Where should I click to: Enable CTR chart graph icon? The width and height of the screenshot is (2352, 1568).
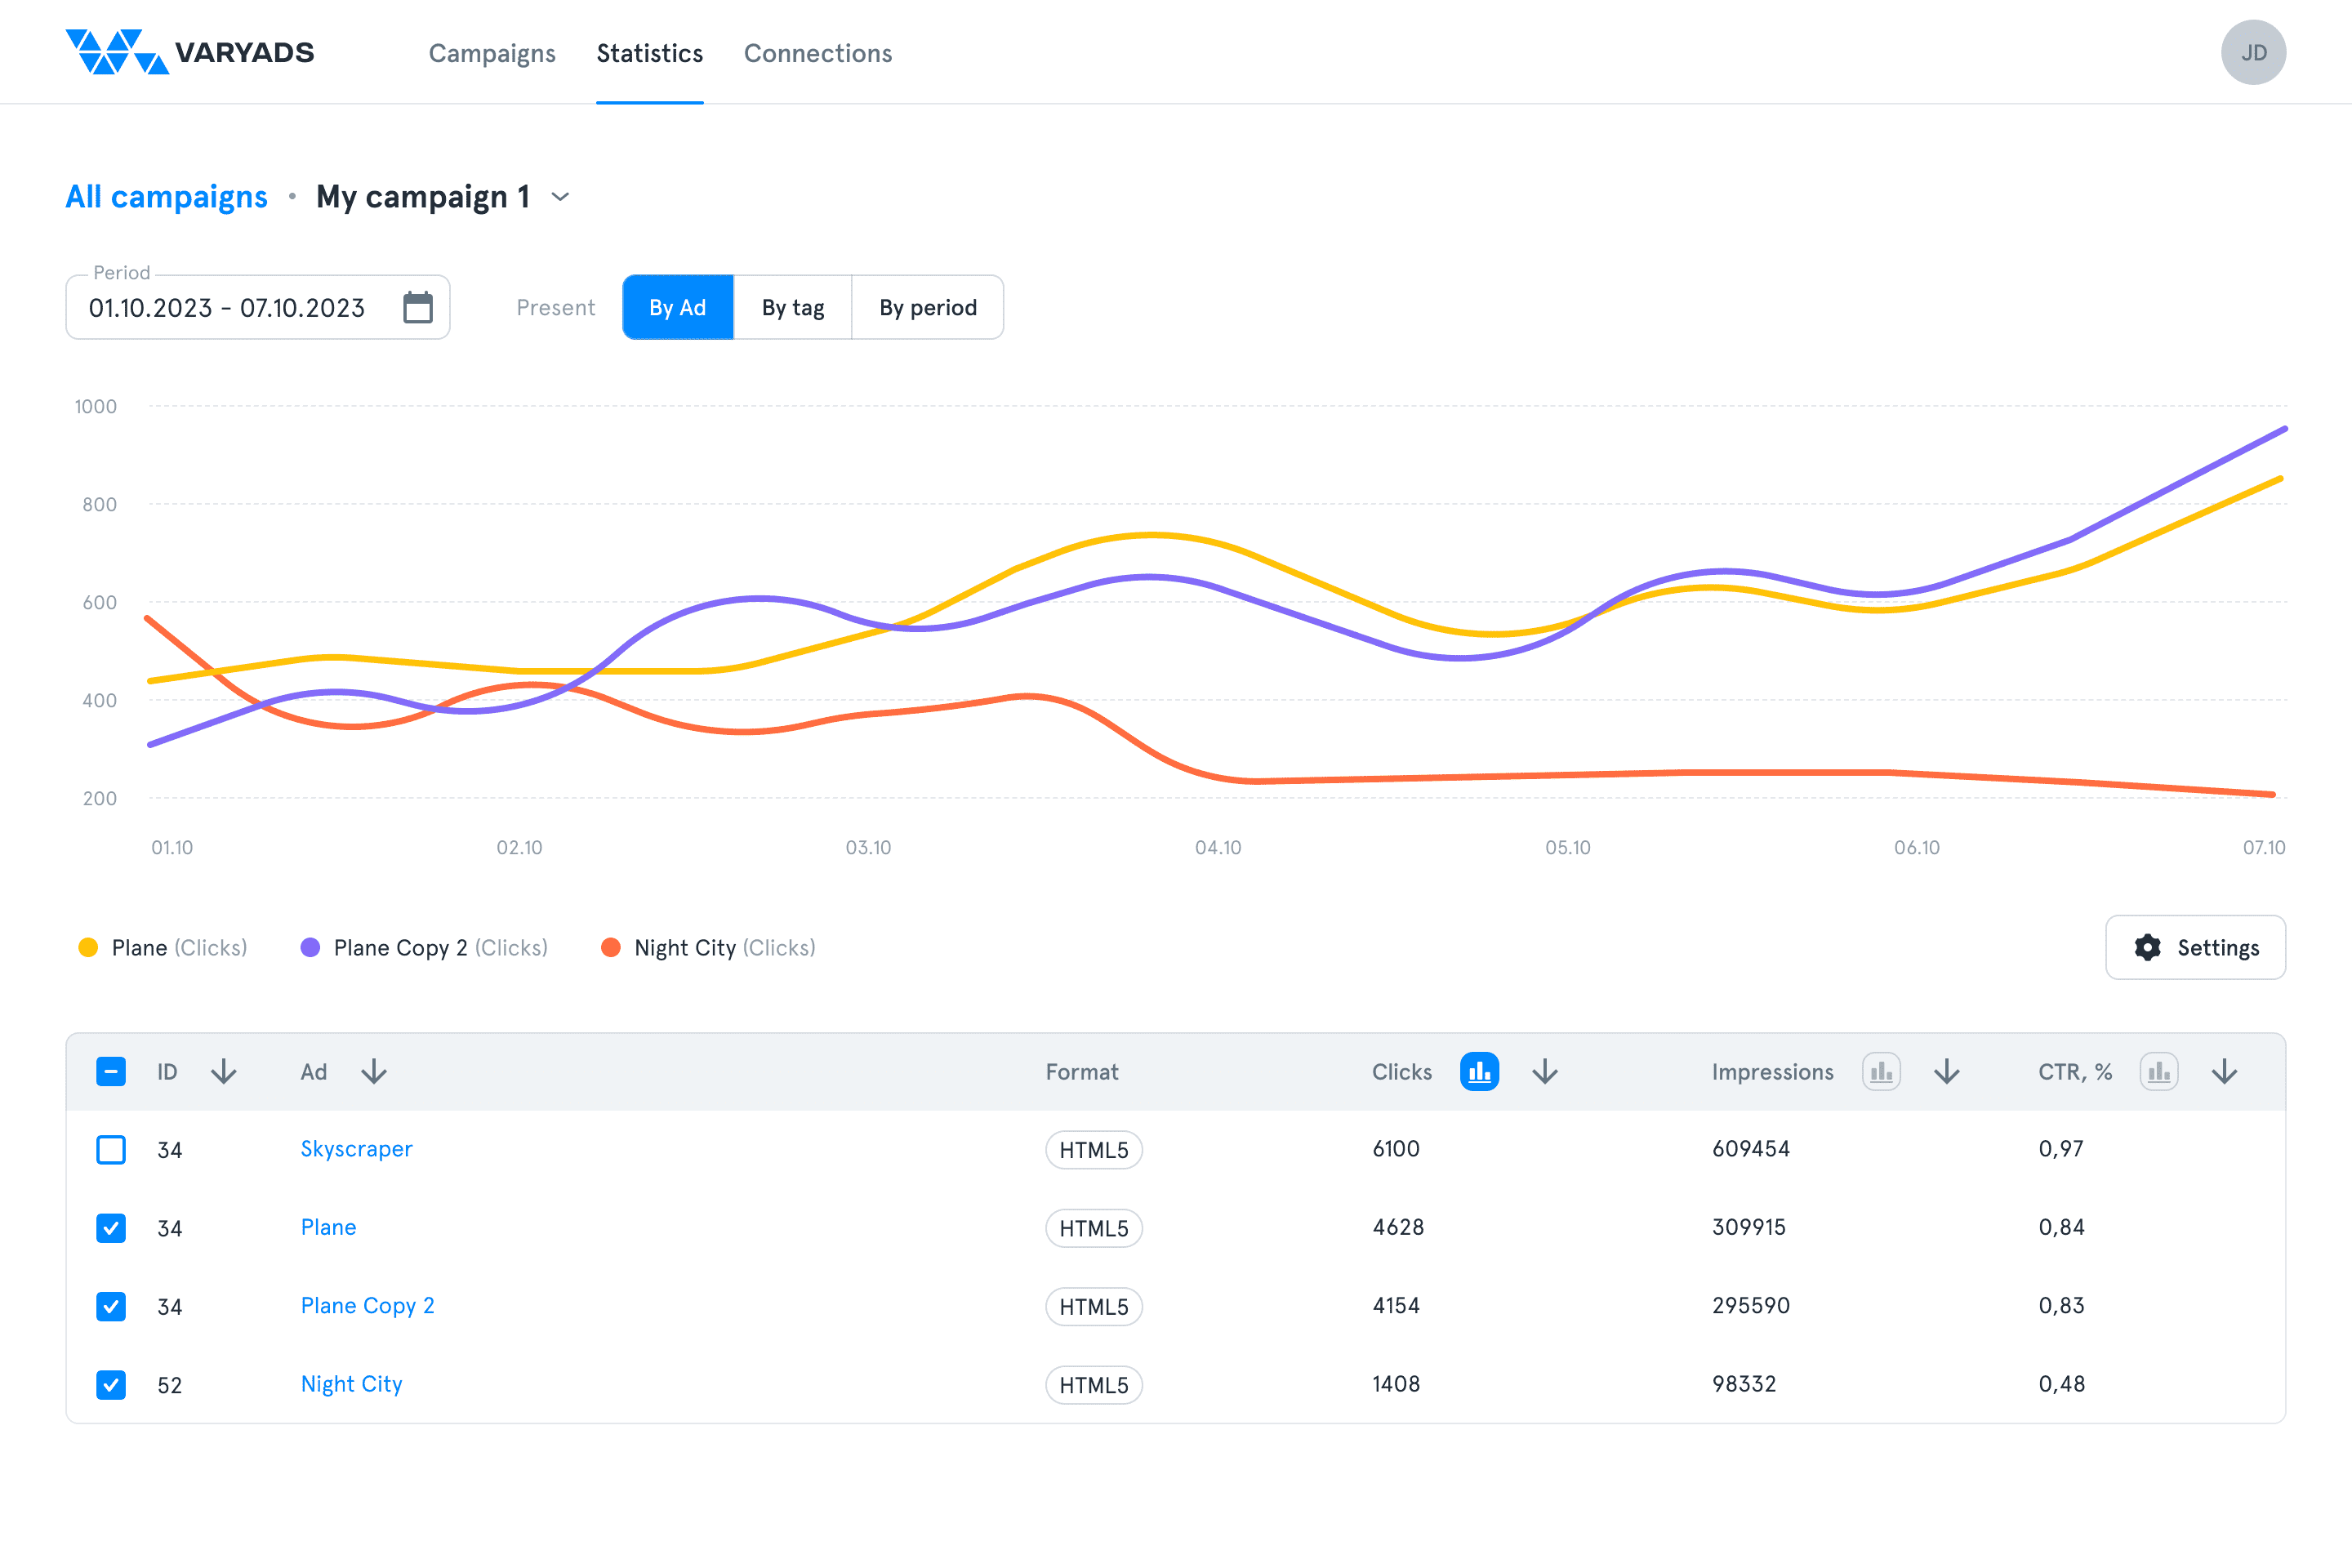2158,1072
